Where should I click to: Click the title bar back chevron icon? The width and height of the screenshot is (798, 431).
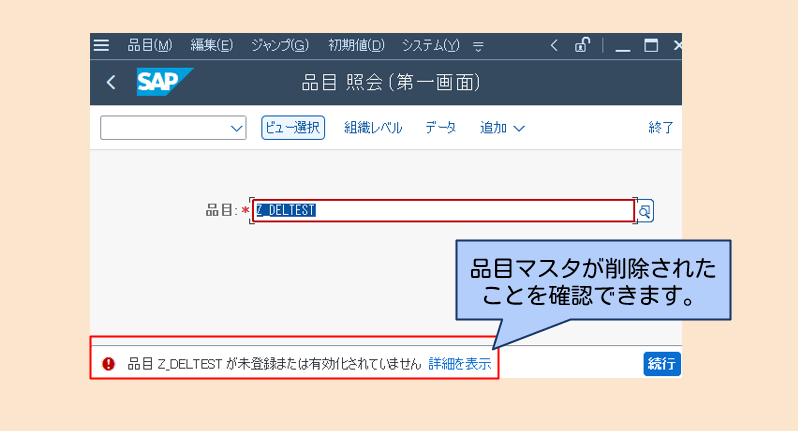click(554, 45)
